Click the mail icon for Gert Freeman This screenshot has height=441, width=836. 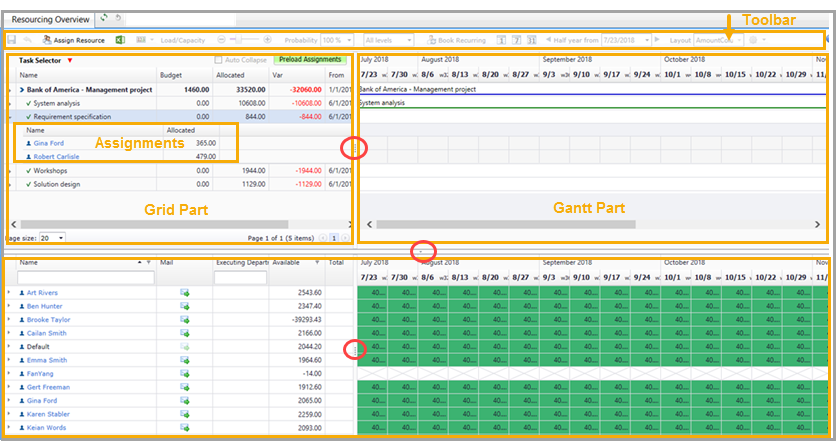tap(184, 386)
